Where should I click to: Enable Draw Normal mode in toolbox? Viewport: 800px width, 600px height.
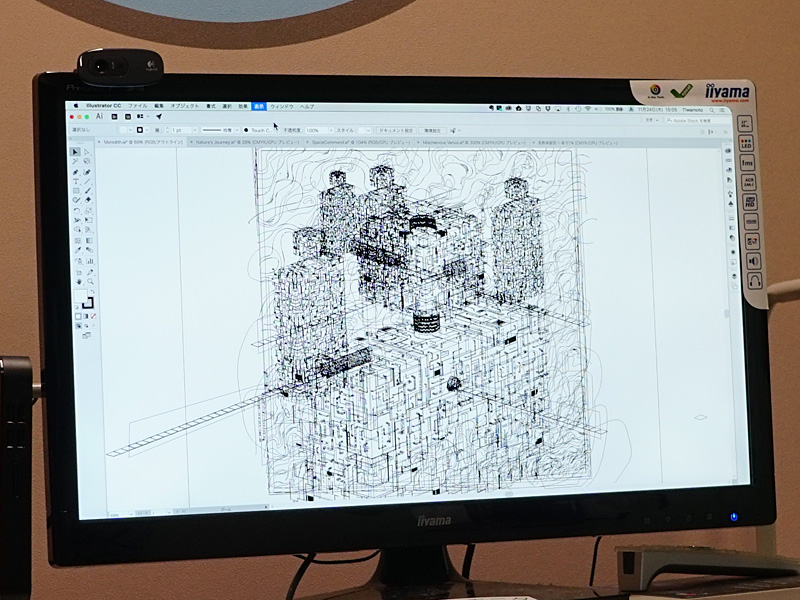[x=79, y=325]
